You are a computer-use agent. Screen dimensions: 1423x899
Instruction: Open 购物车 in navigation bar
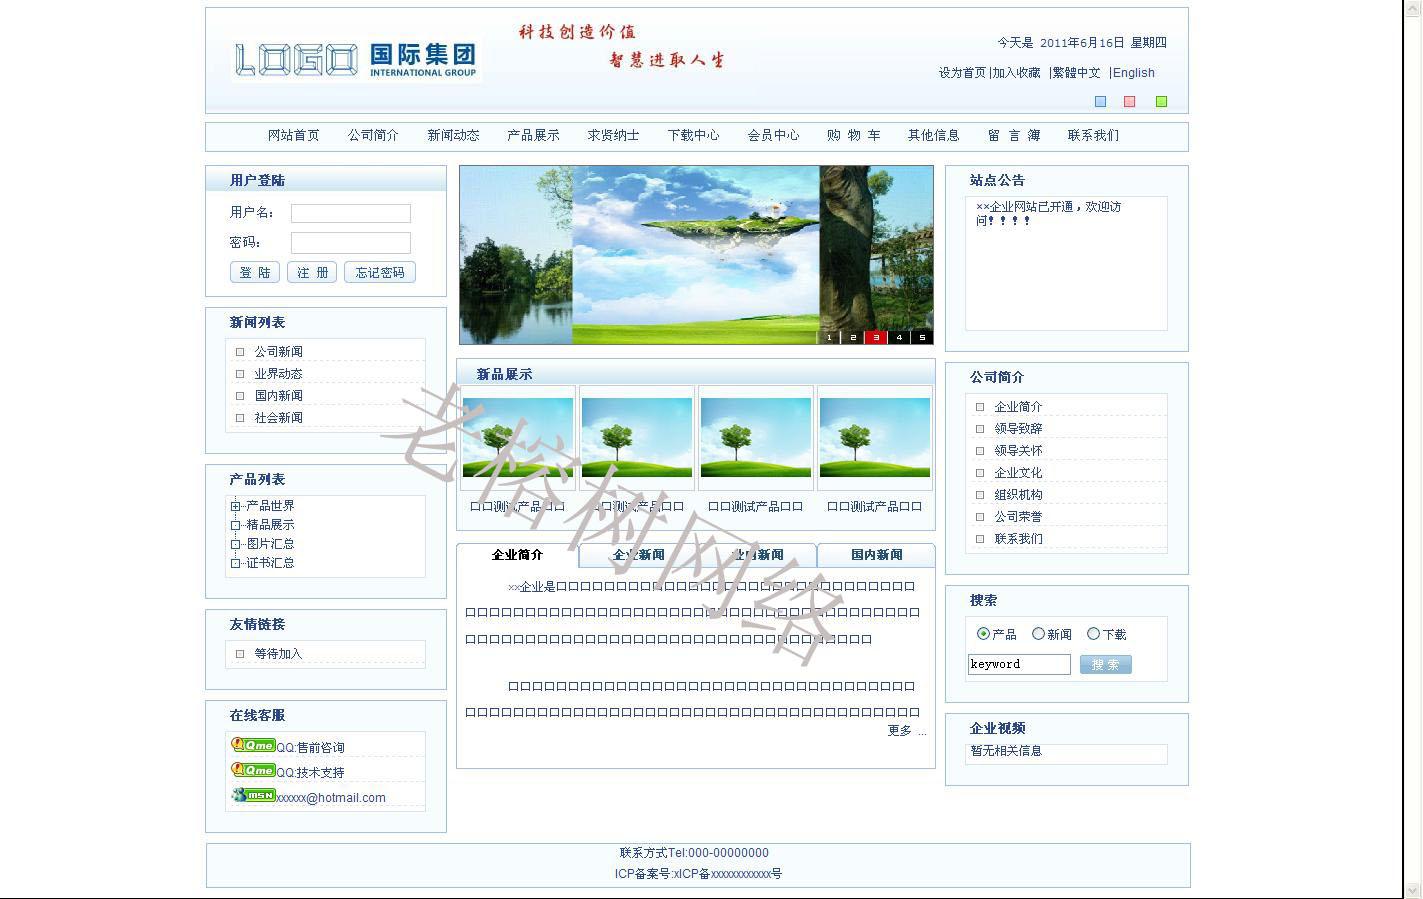click(x=853, y=135)
